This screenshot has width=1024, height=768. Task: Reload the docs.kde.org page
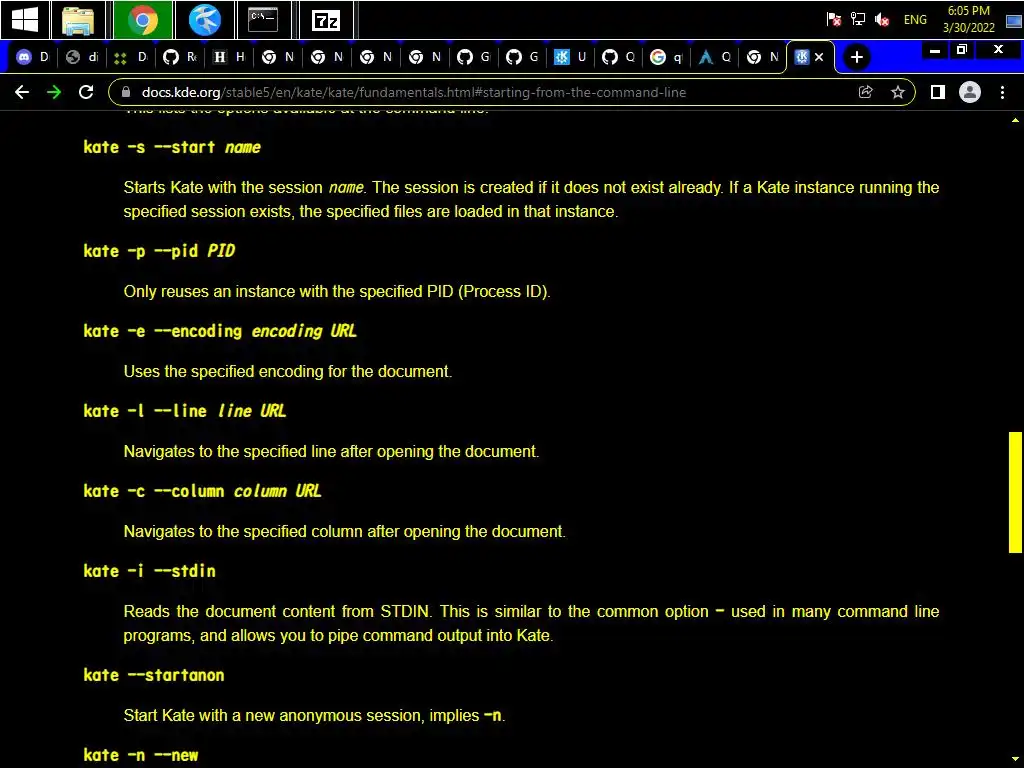pos(86,92)
